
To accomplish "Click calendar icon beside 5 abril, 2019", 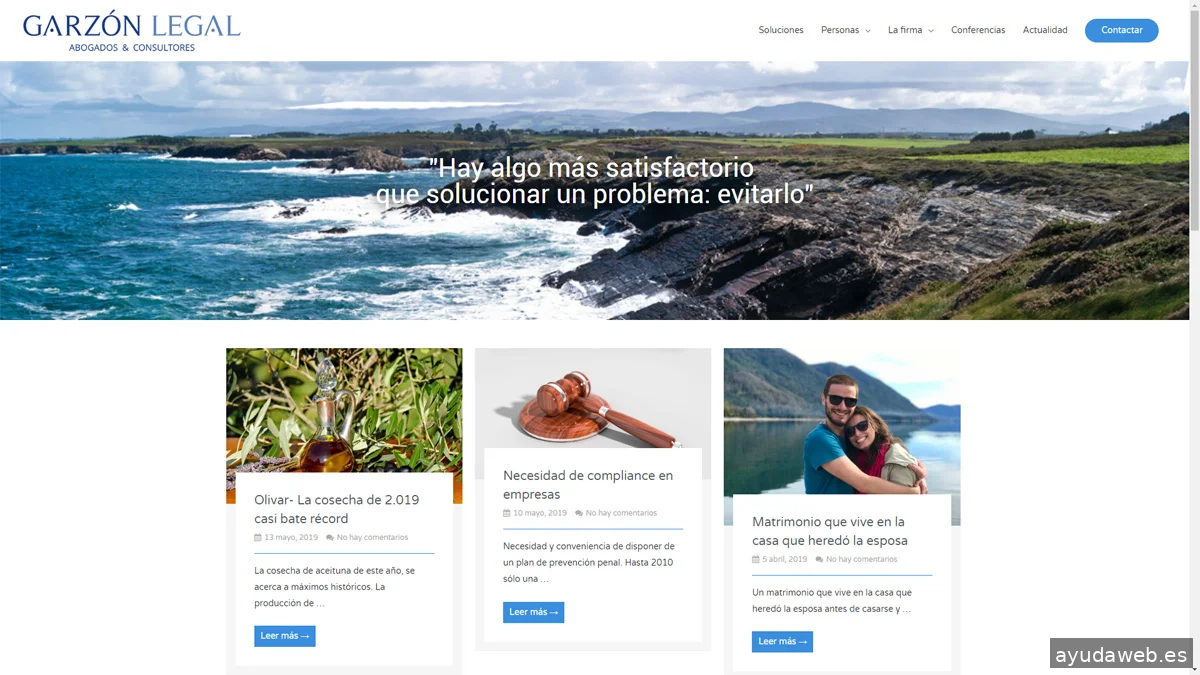I will [x=756, y=560].
